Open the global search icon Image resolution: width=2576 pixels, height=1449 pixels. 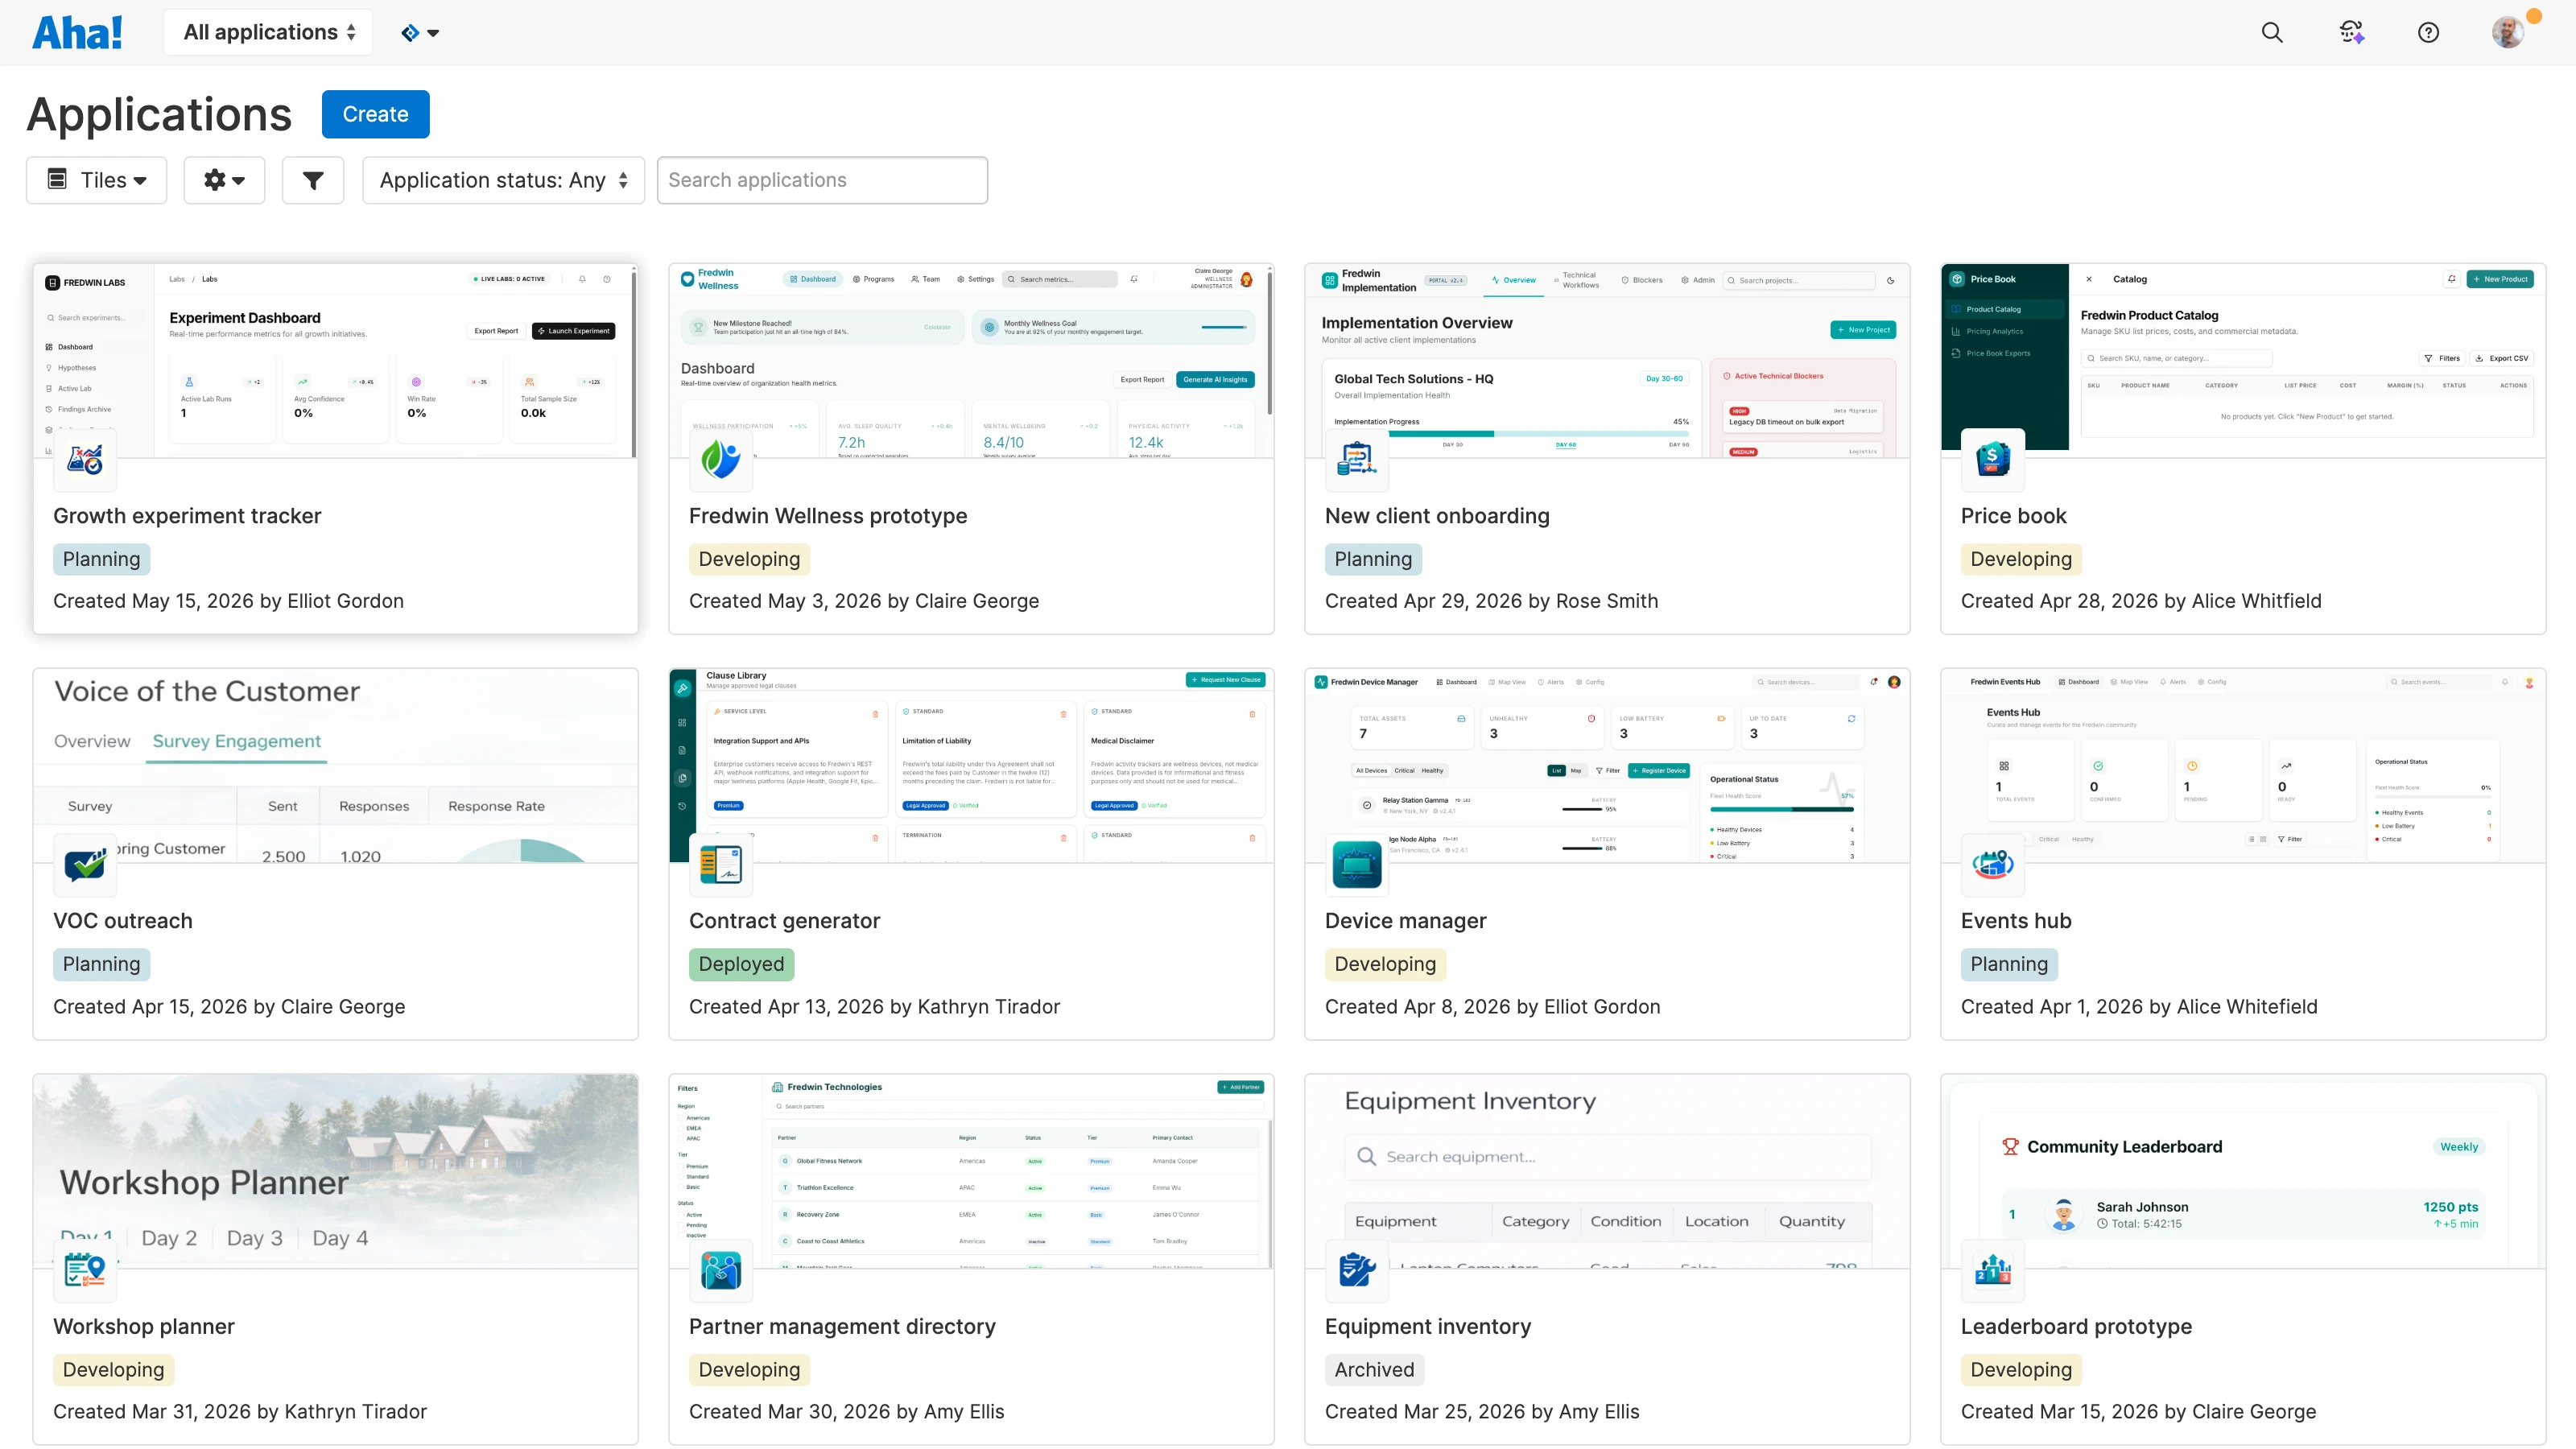2271,32
